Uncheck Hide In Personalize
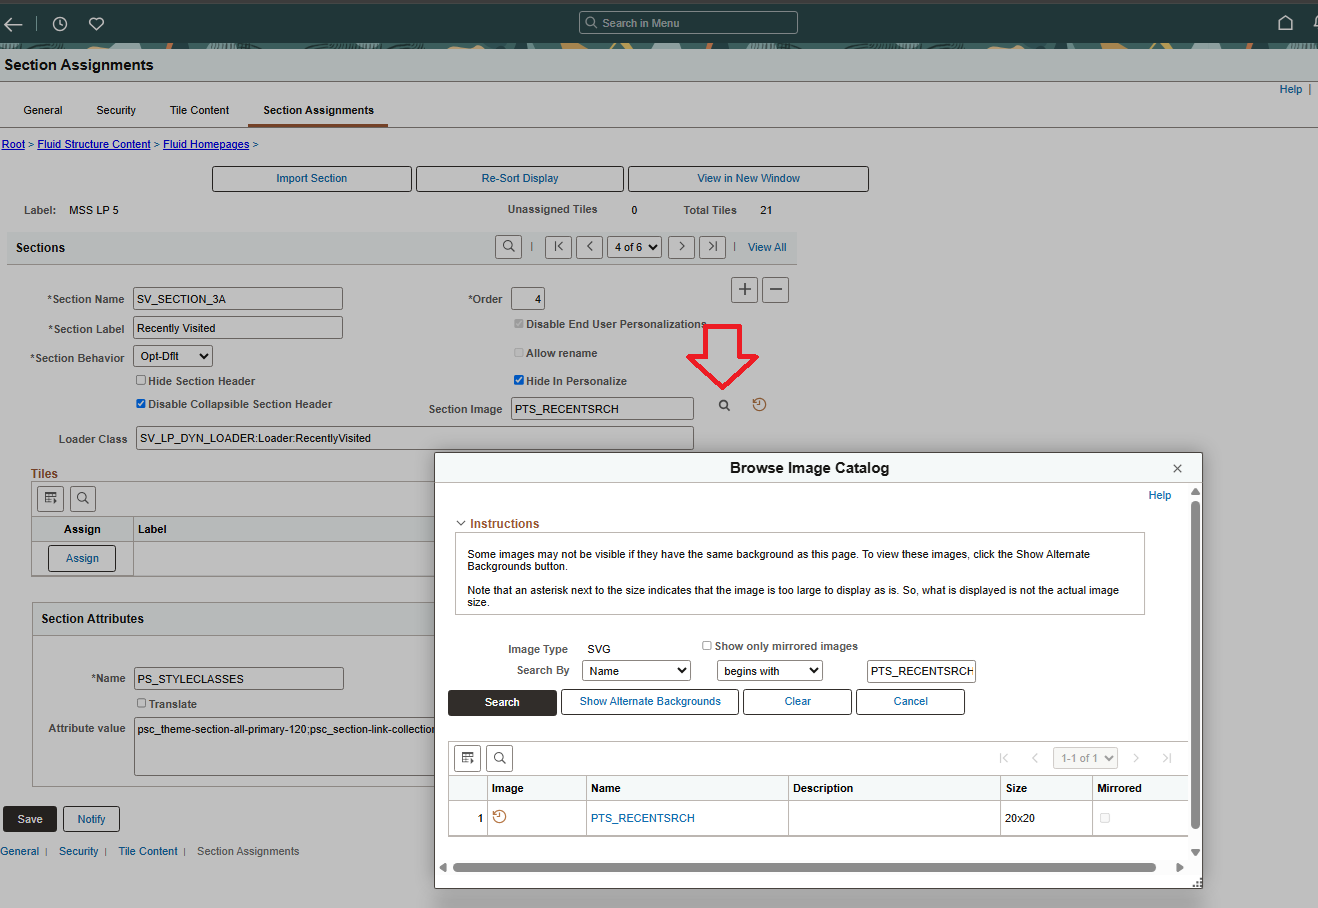Viewport: 1318px width, 908px height. [x=519, y=379]
